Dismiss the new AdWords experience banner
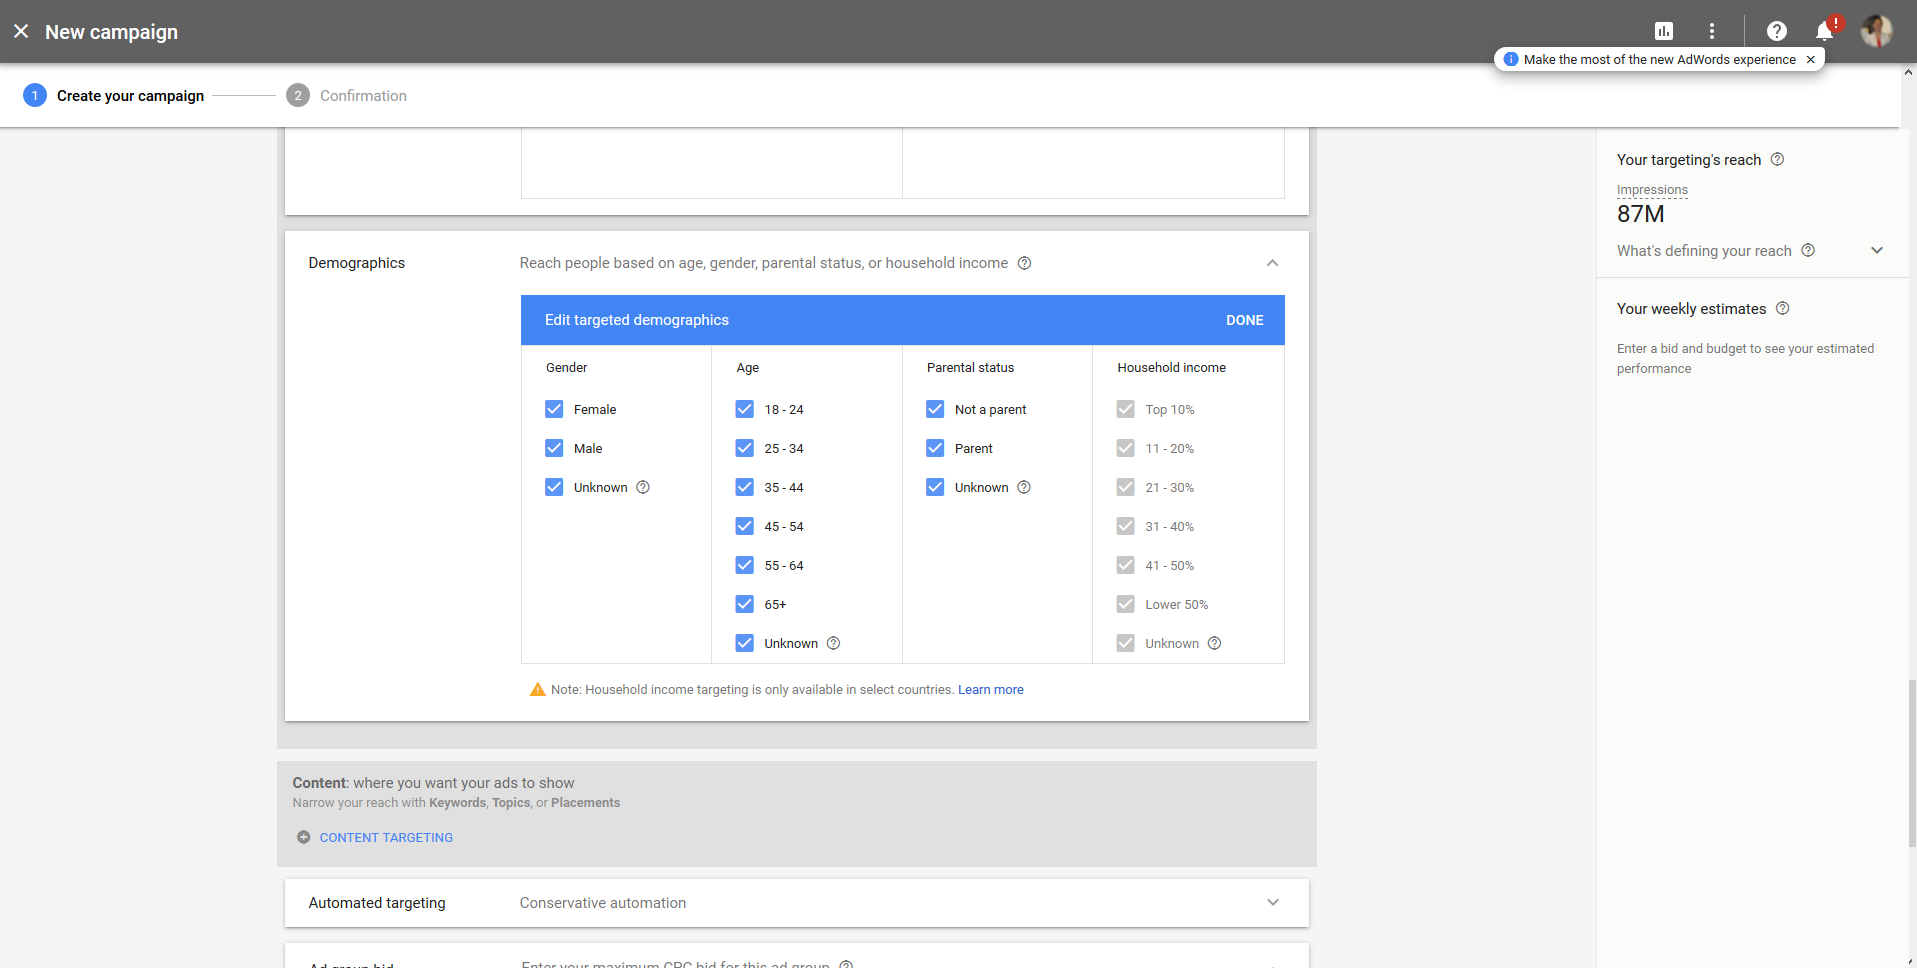This screenshot has height=968, width=1917. (1810, 59)
